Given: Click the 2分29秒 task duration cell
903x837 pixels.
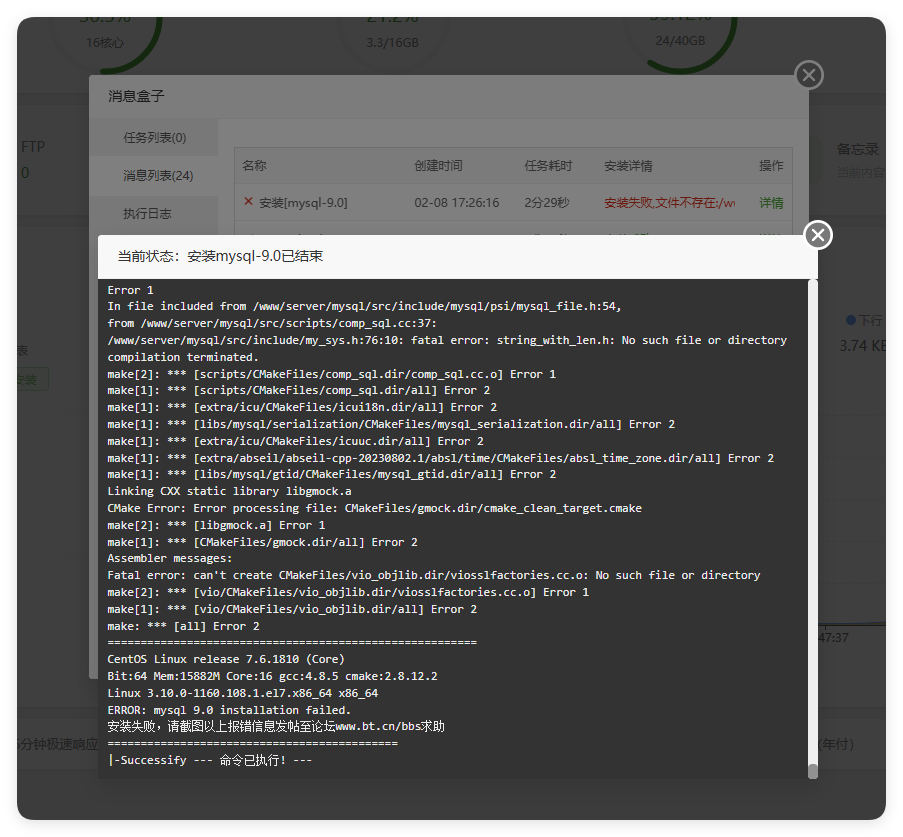Looking at the screenshot, I should pyautogui.click(x=547, y=203).
